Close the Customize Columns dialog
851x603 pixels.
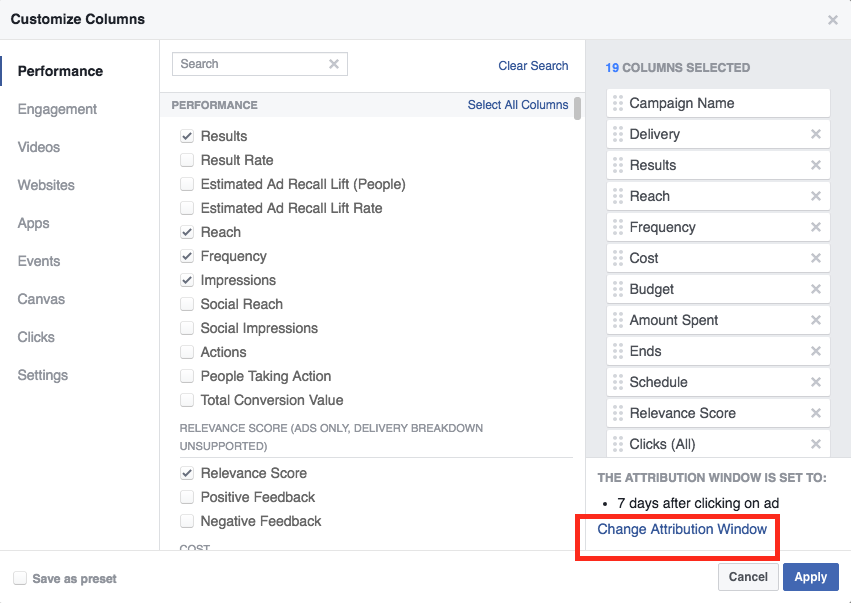point(832,20)
